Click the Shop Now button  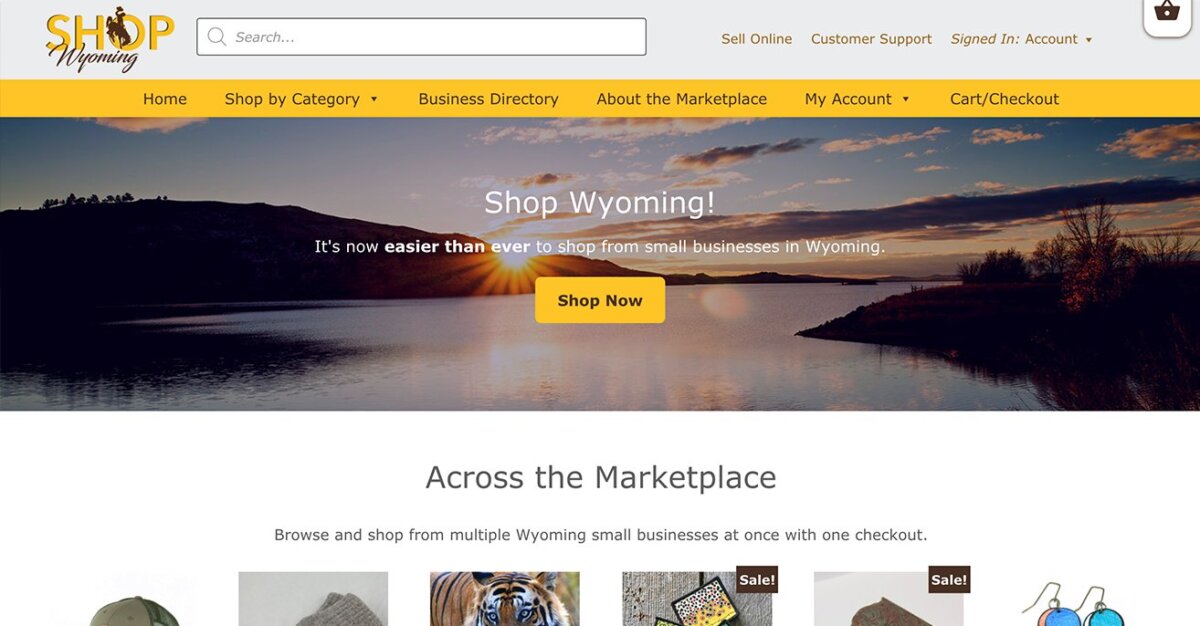pyautogui.click(x=600, y=300)
